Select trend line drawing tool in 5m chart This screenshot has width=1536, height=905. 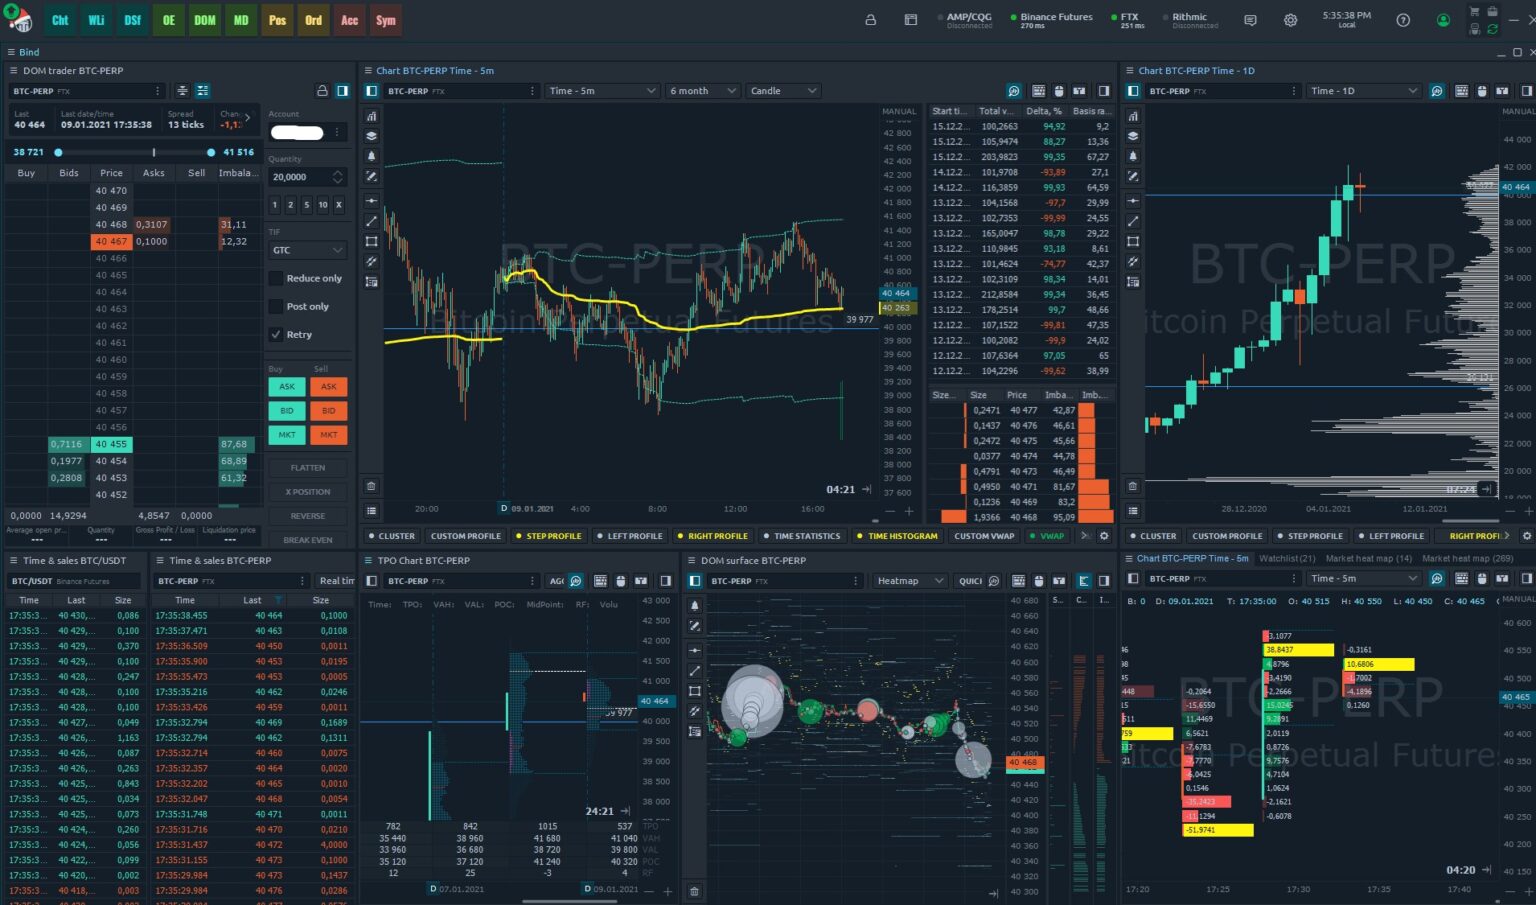371,221
